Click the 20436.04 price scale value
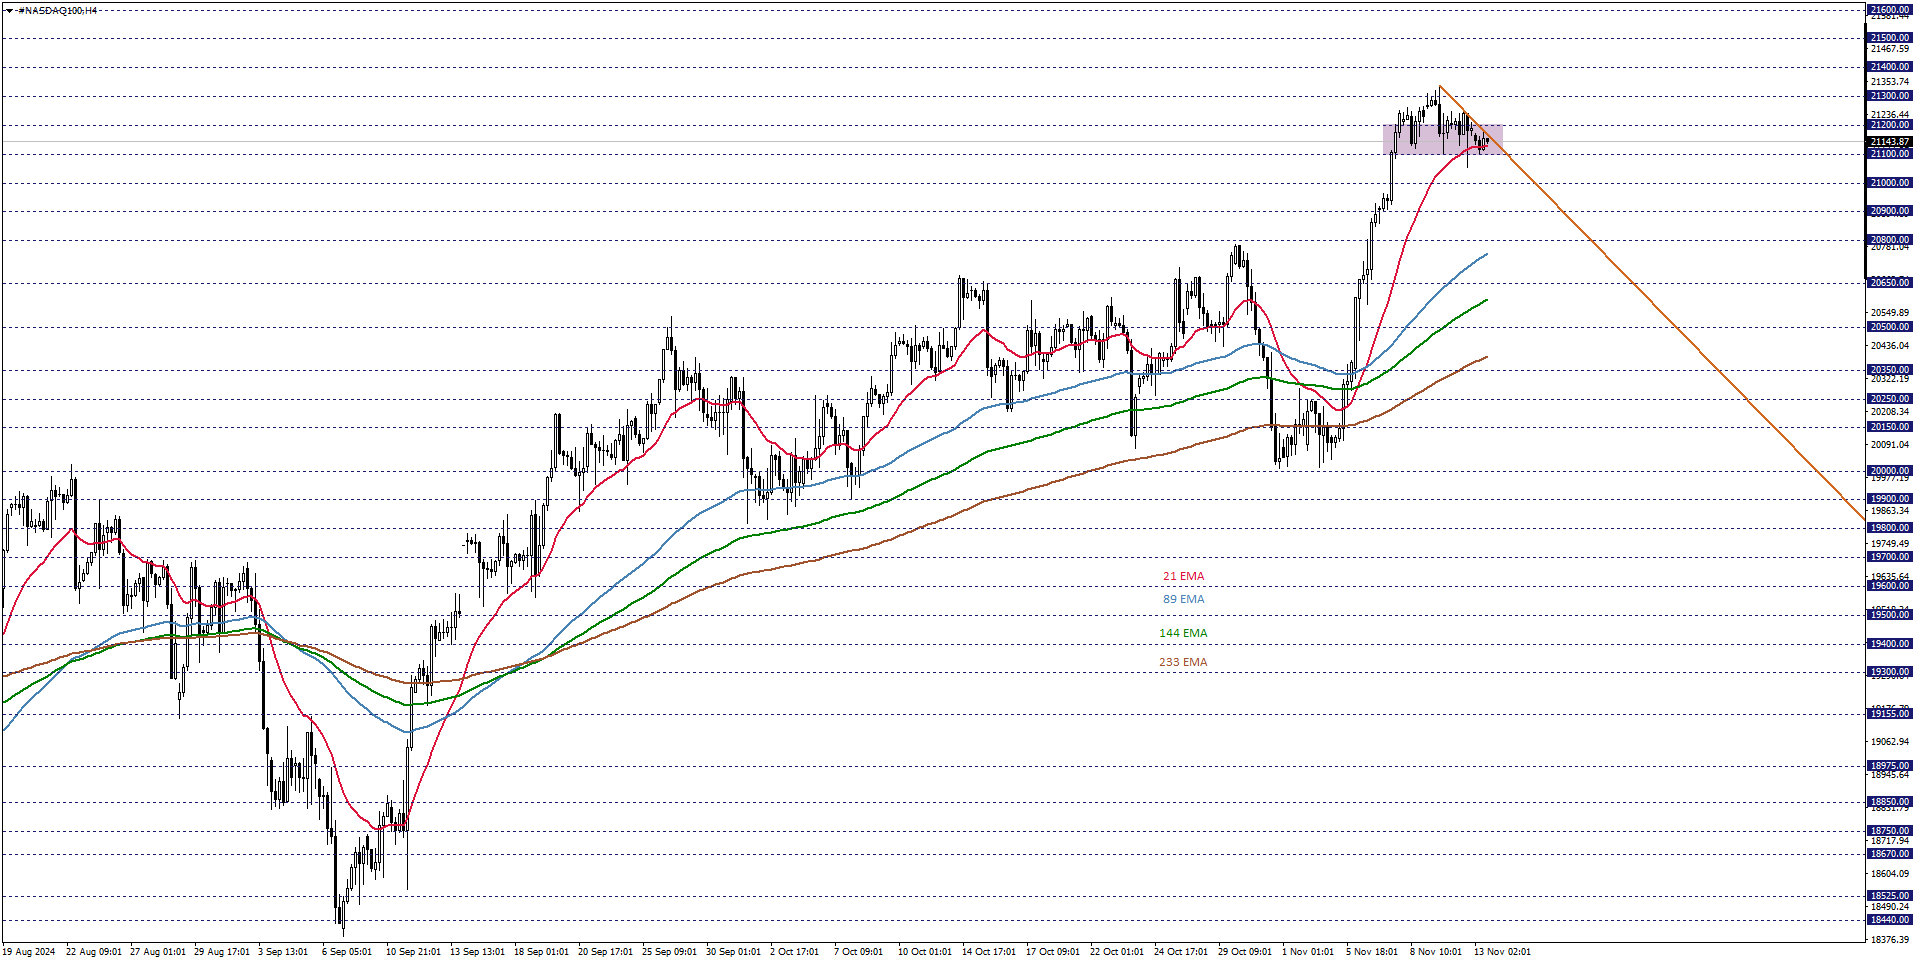The height and width of the screenshot is (963, 1916). (x=1890, y=346)
